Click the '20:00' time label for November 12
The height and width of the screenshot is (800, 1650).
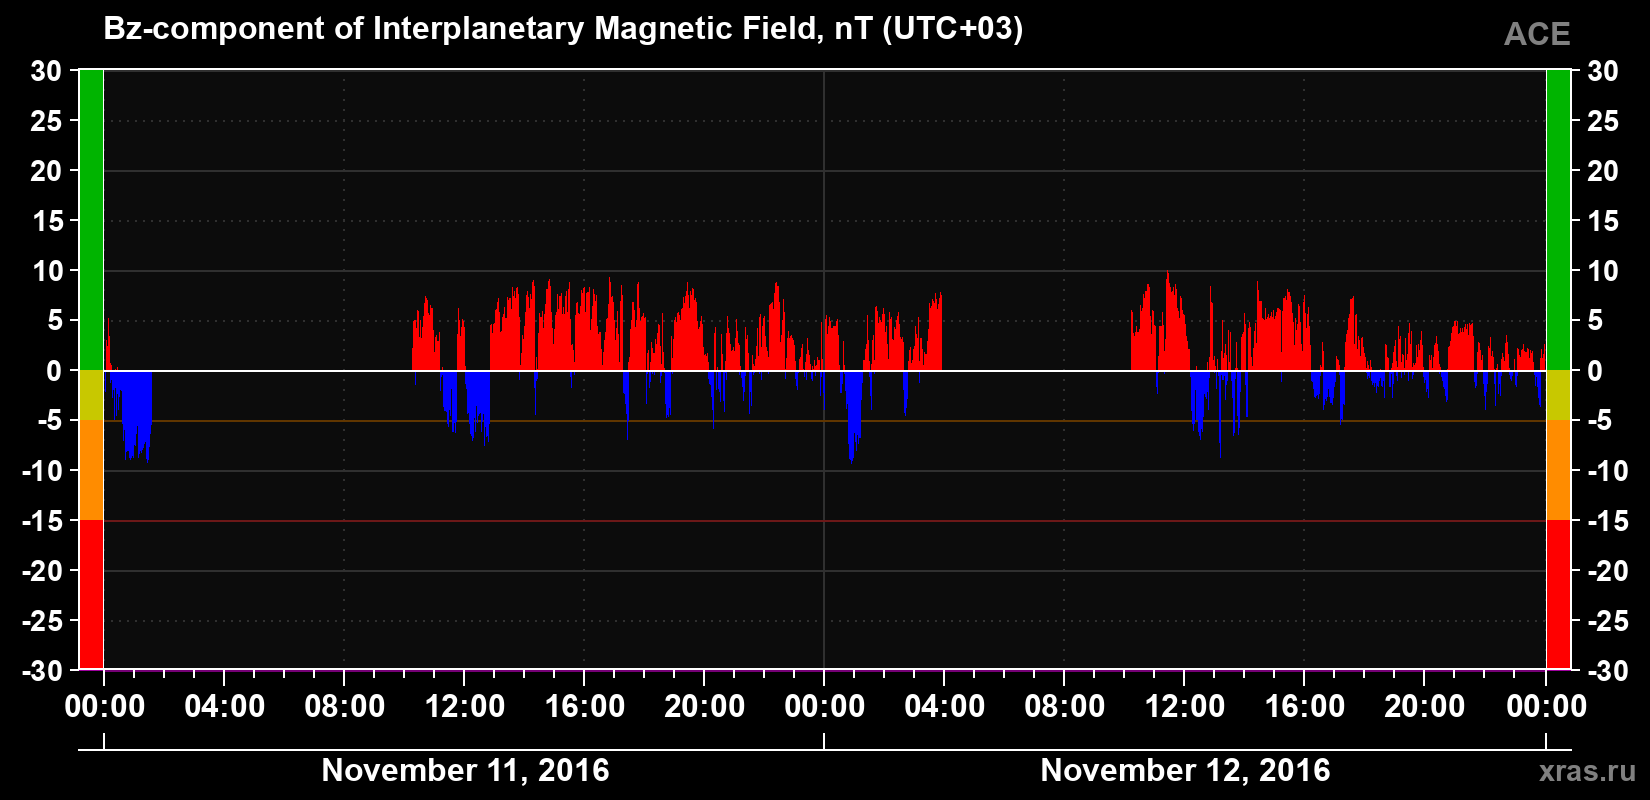pos(1425,707)
